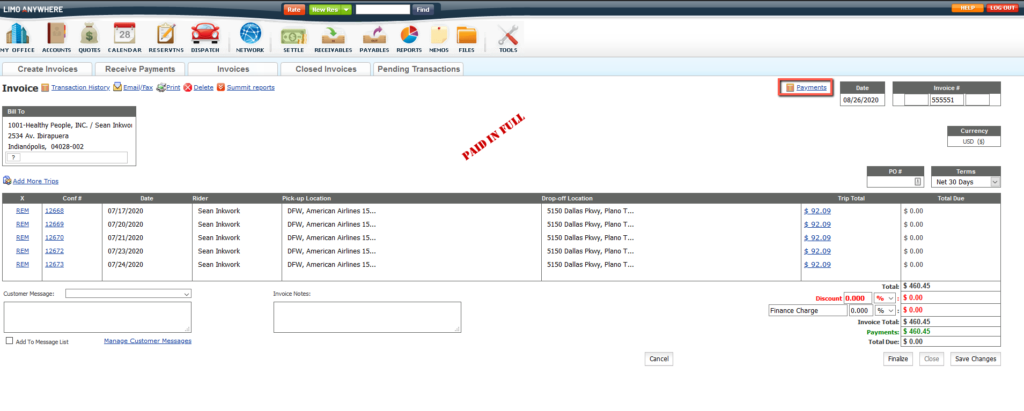Switch to Closed Invoices tab
Screen dimensions: 1024x411
click(x=326, y=69)
